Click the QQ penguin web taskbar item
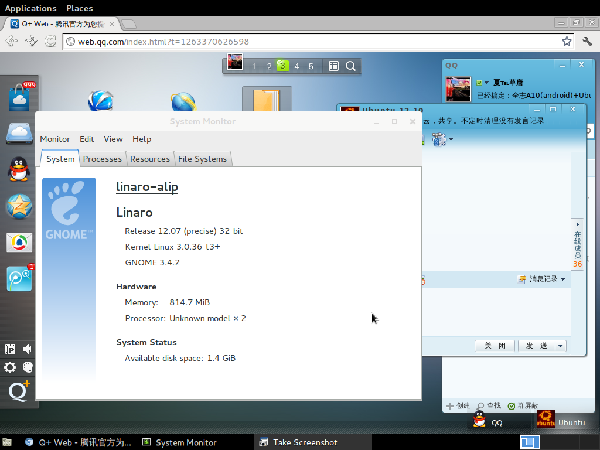Viewport: 600px width, 450px height. click(x=488, y=420)
